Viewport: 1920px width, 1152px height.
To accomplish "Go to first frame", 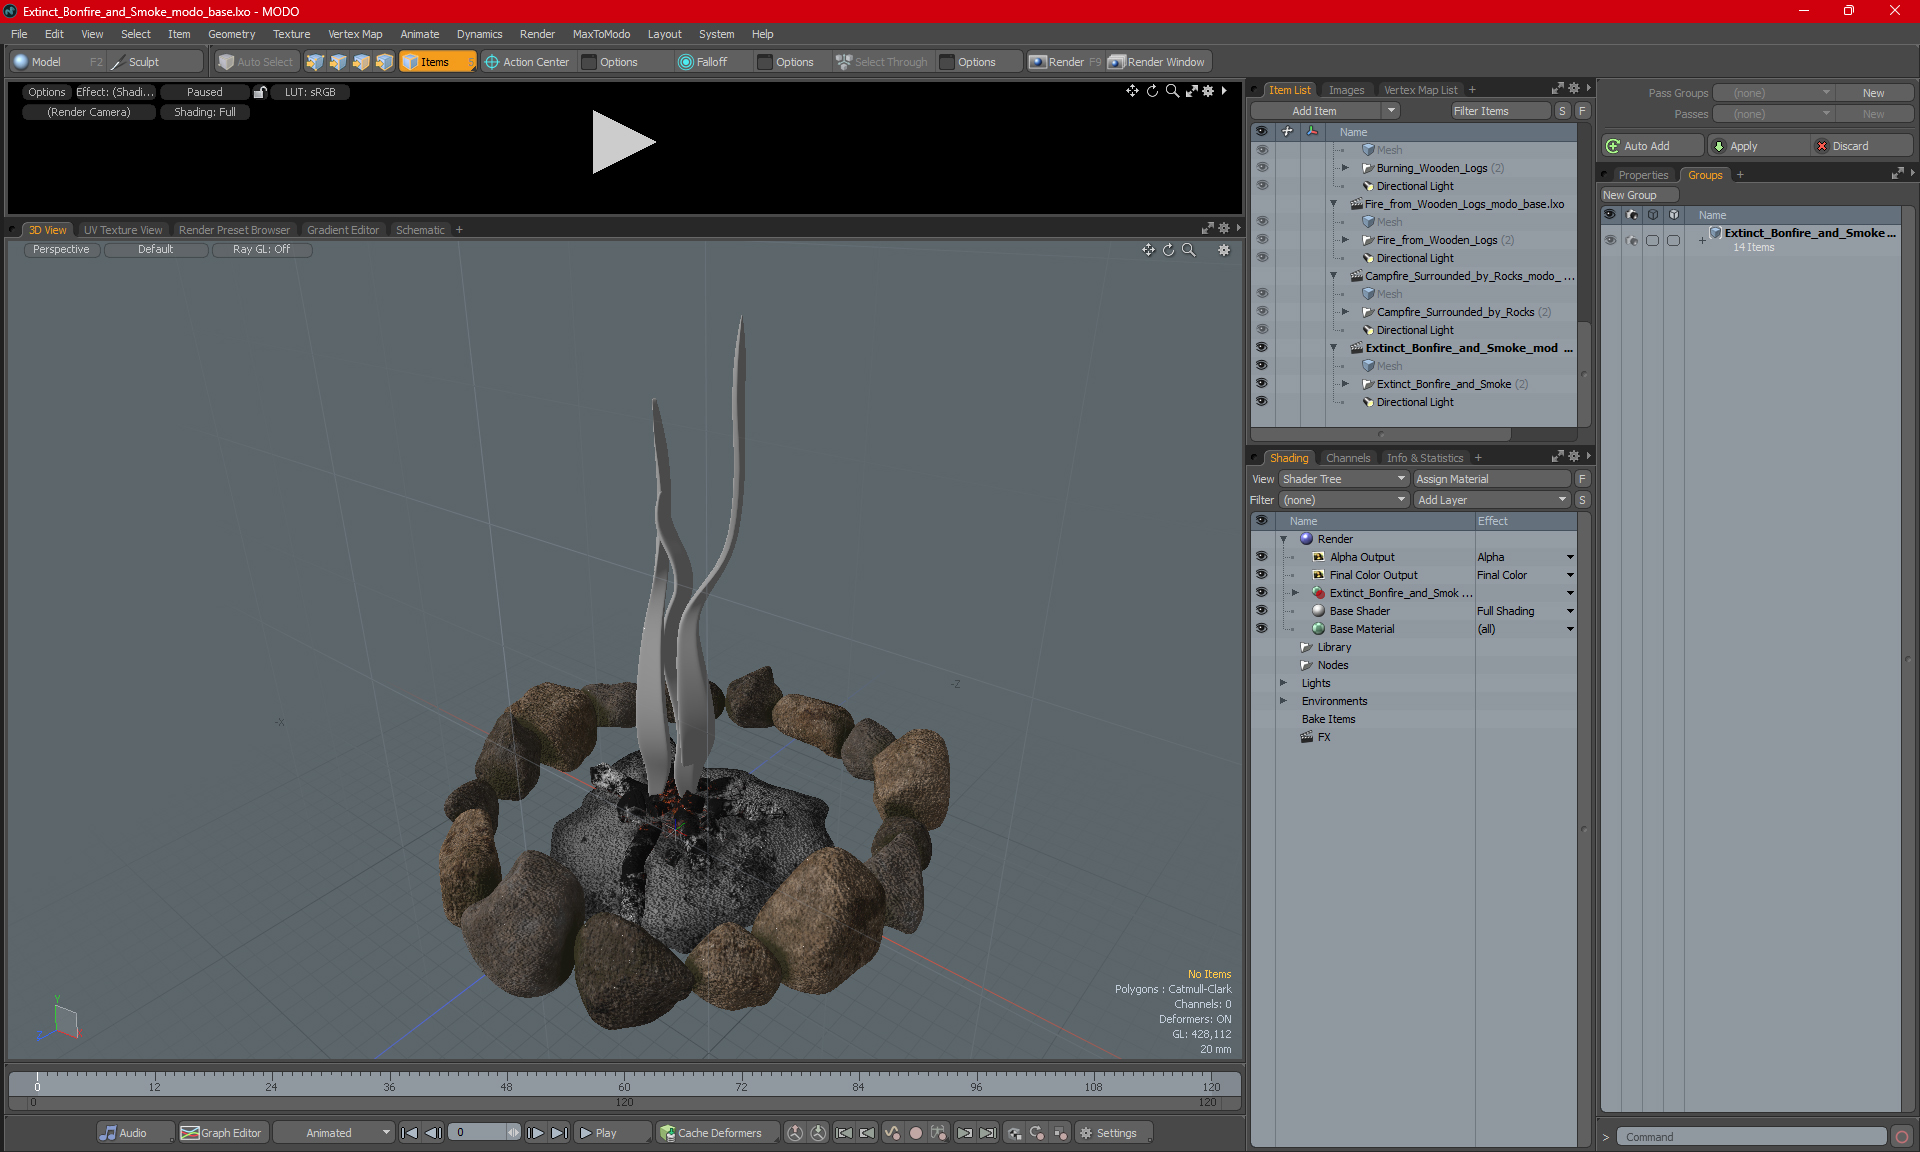I will click(409, 1133).
